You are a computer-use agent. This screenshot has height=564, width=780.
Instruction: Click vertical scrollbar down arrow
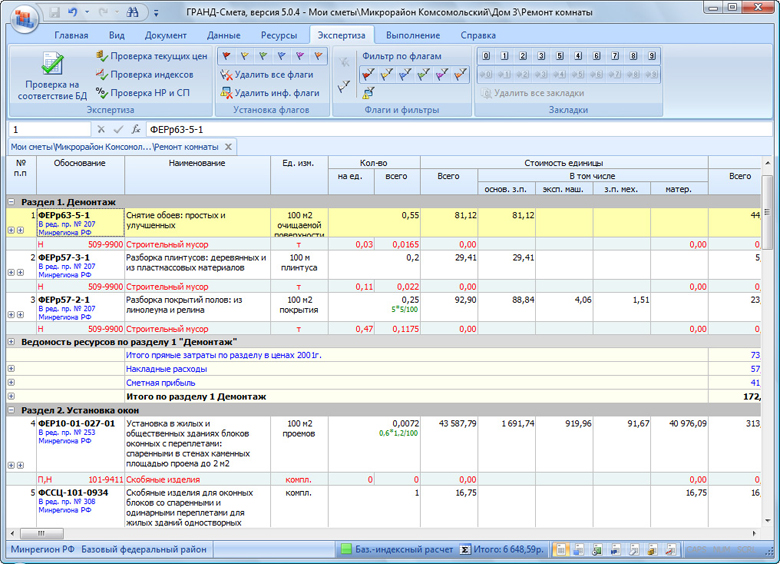(x=767, y=521)
